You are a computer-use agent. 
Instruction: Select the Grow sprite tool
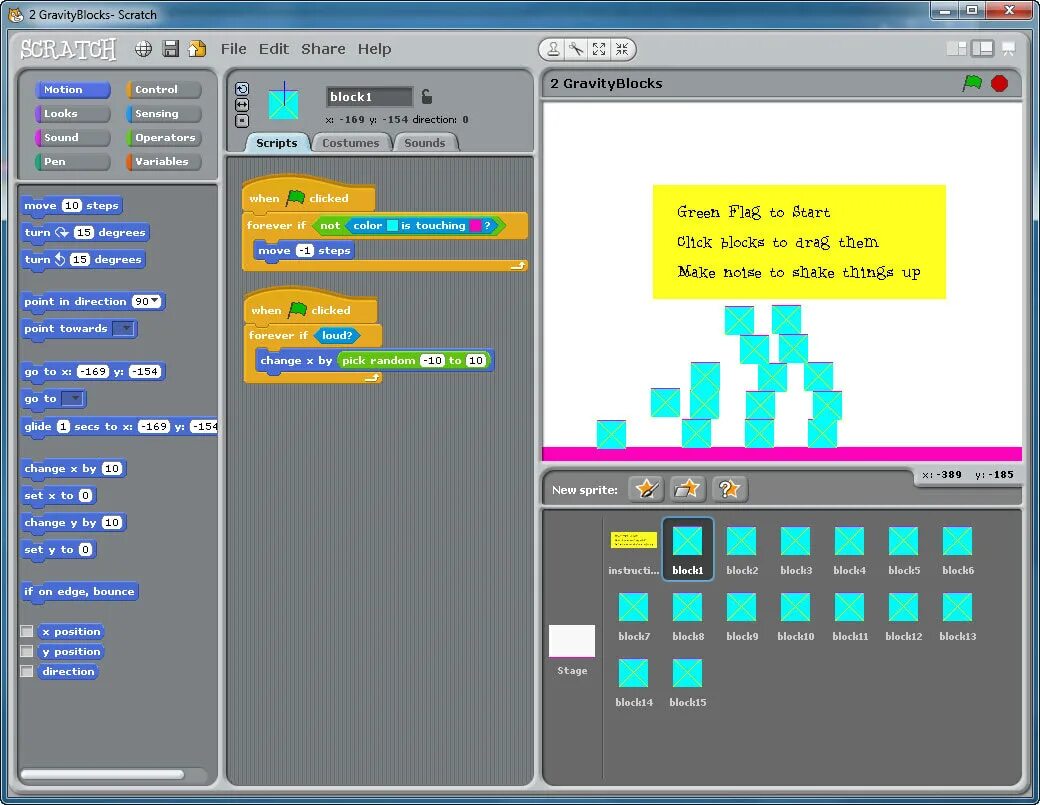coord(599,49)
